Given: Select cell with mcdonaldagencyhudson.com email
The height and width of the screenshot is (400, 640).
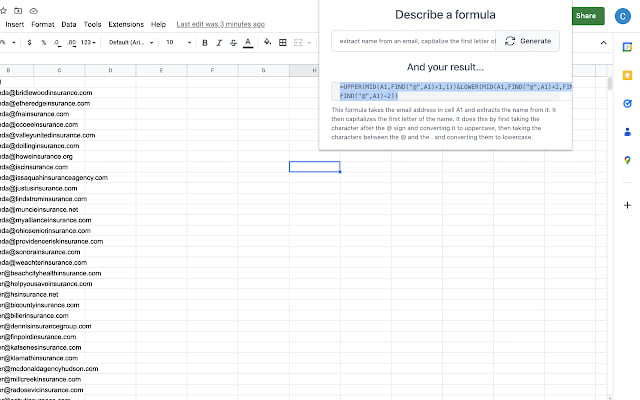Looking at the screenshot, I should [x=49, y=369].
